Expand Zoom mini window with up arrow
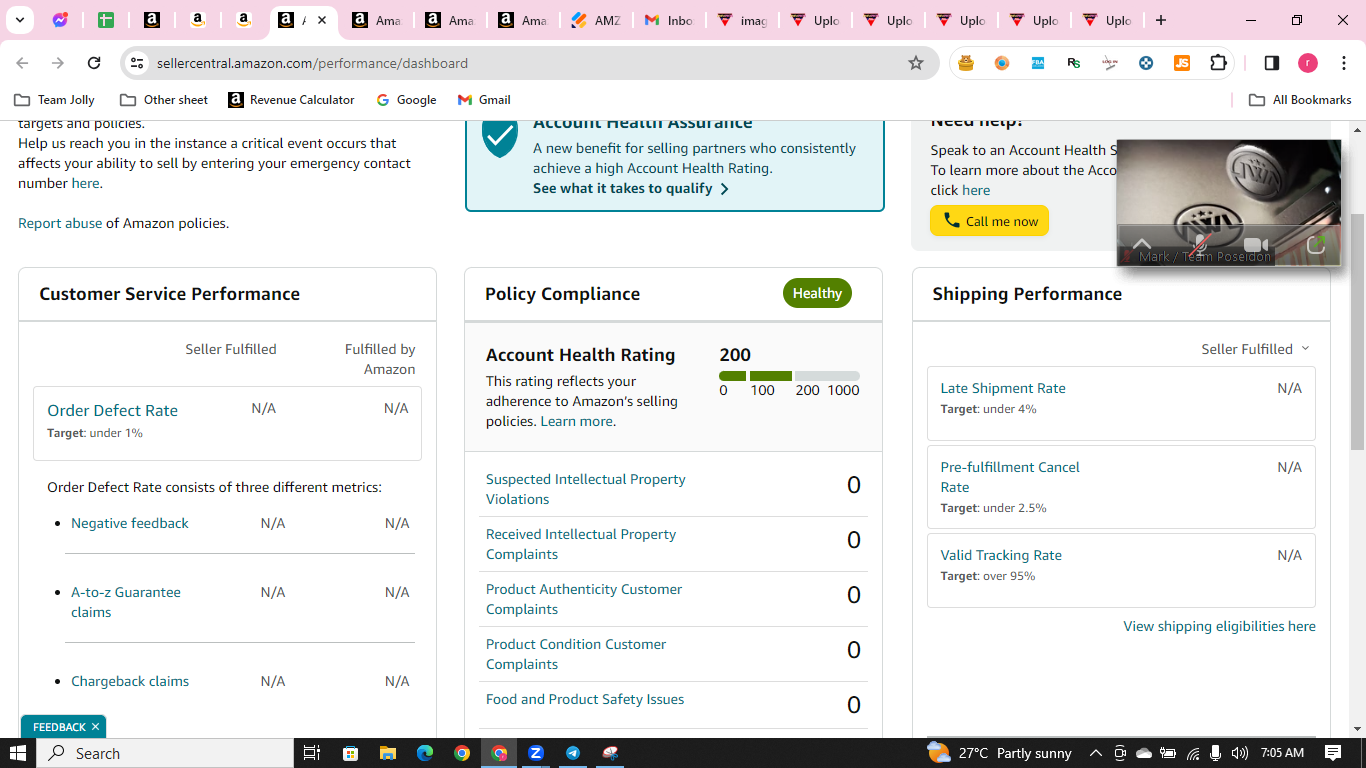The height and width of the screenshot is (768, 1366). 1142,244
